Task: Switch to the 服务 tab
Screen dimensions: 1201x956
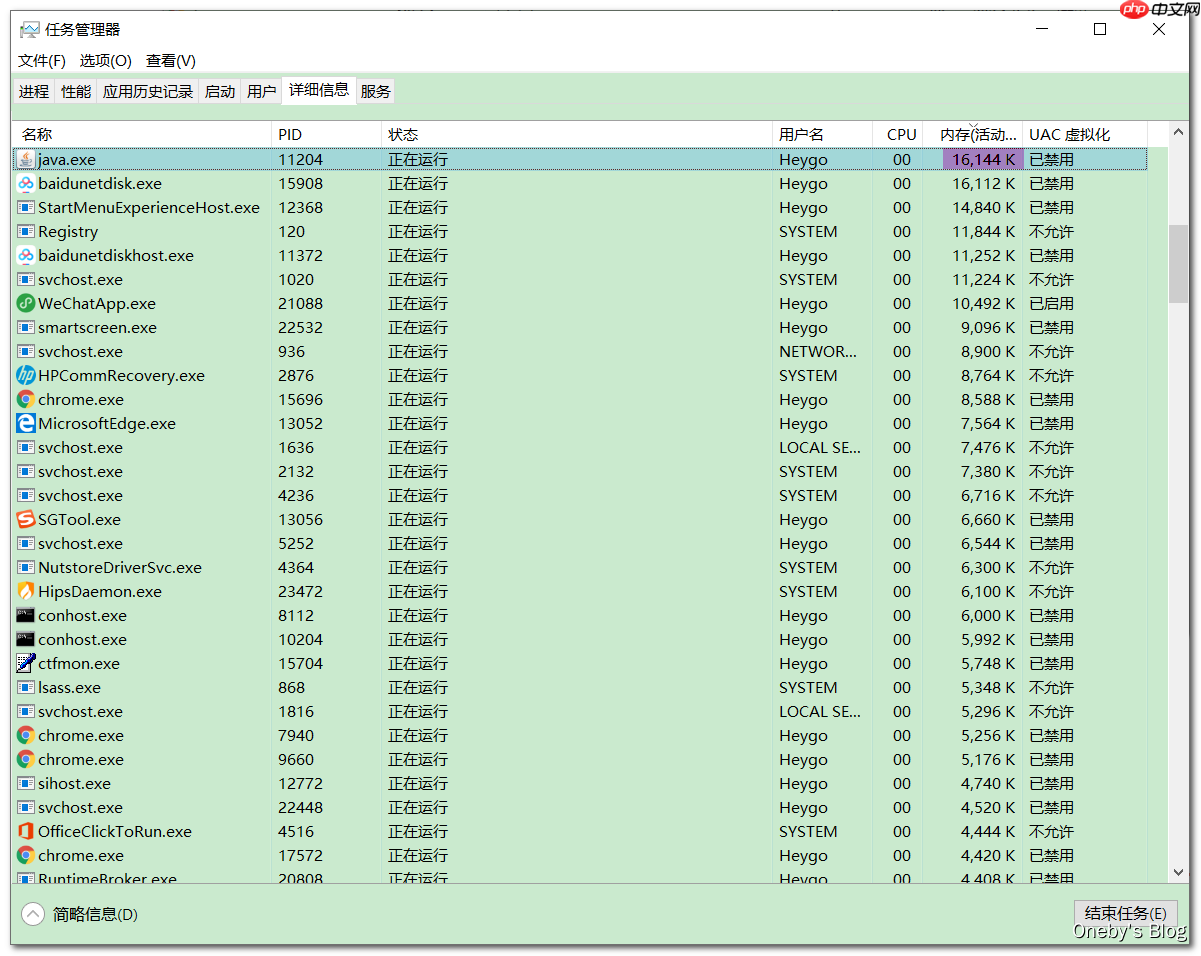Action: (x=375, y=90)
